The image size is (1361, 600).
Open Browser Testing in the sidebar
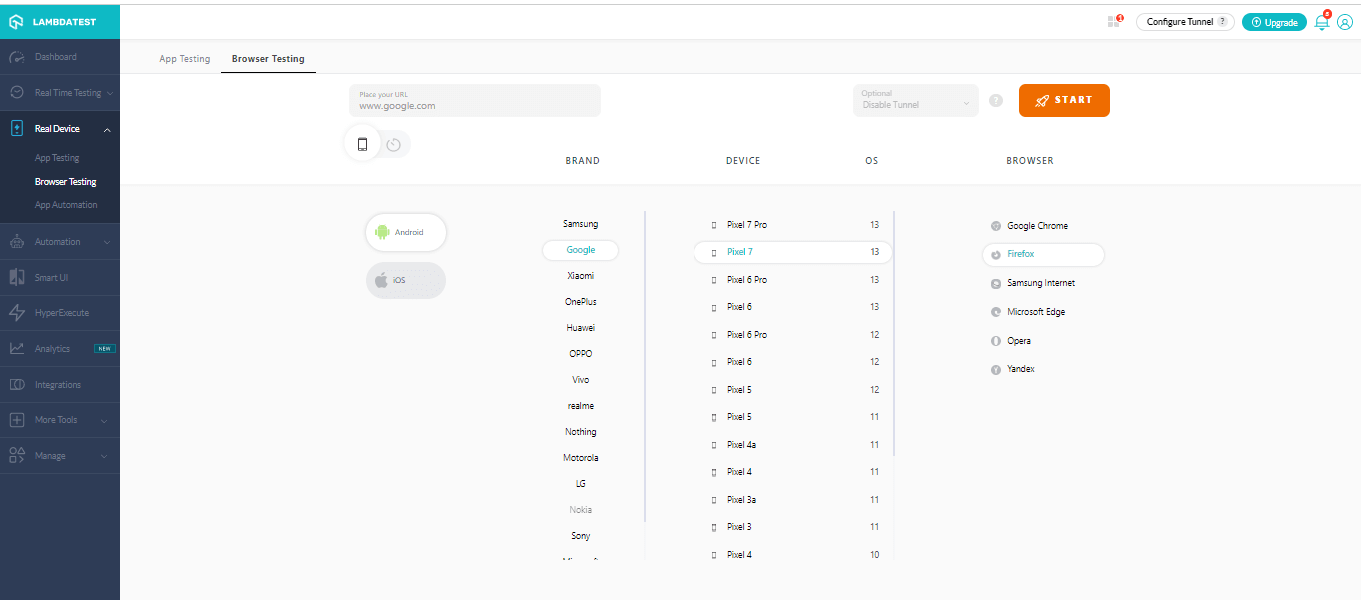(66, 182)
